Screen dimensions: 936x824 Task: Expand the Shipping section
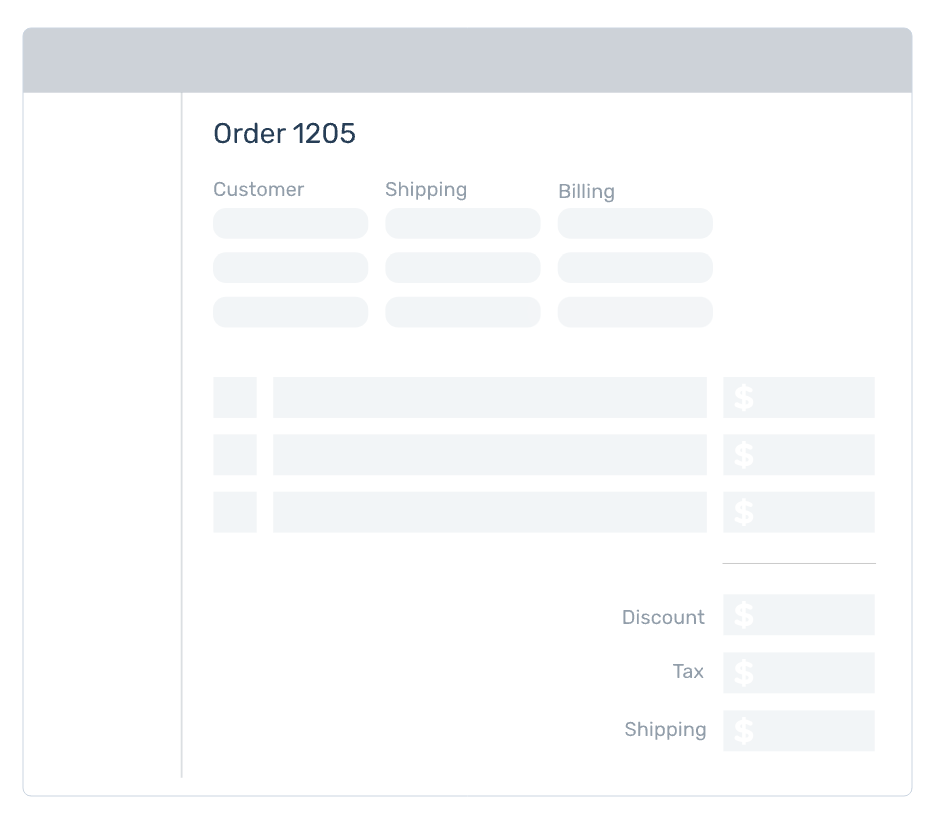click(x=426, y=189)
